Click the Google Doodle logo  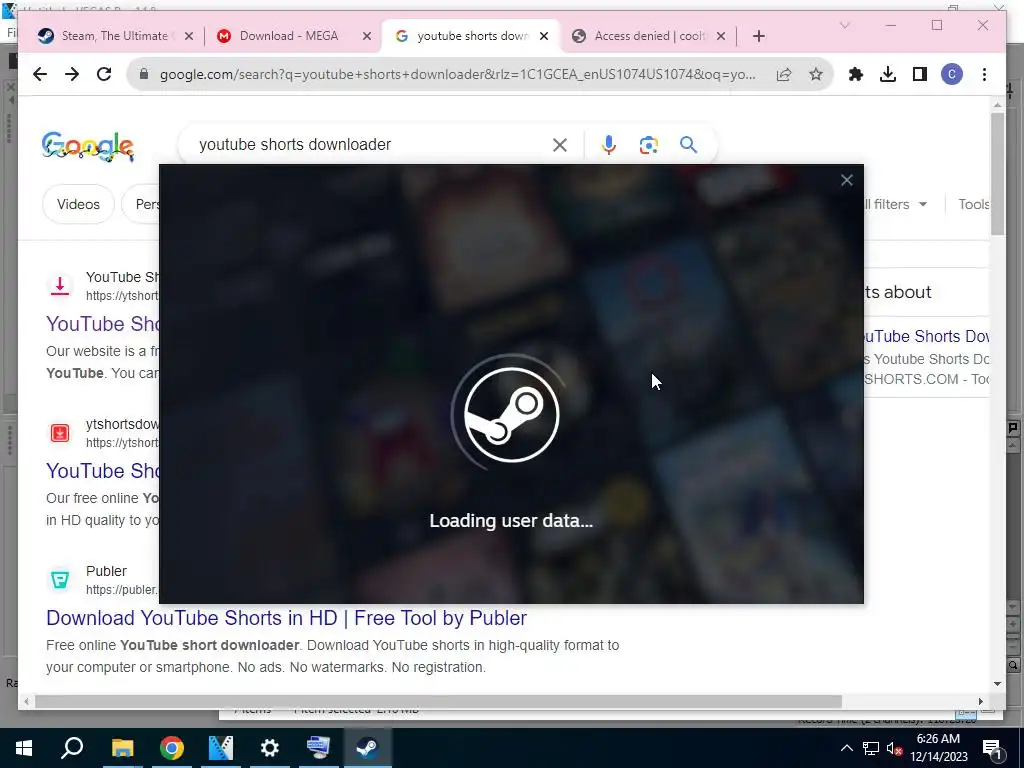point(88,146)
